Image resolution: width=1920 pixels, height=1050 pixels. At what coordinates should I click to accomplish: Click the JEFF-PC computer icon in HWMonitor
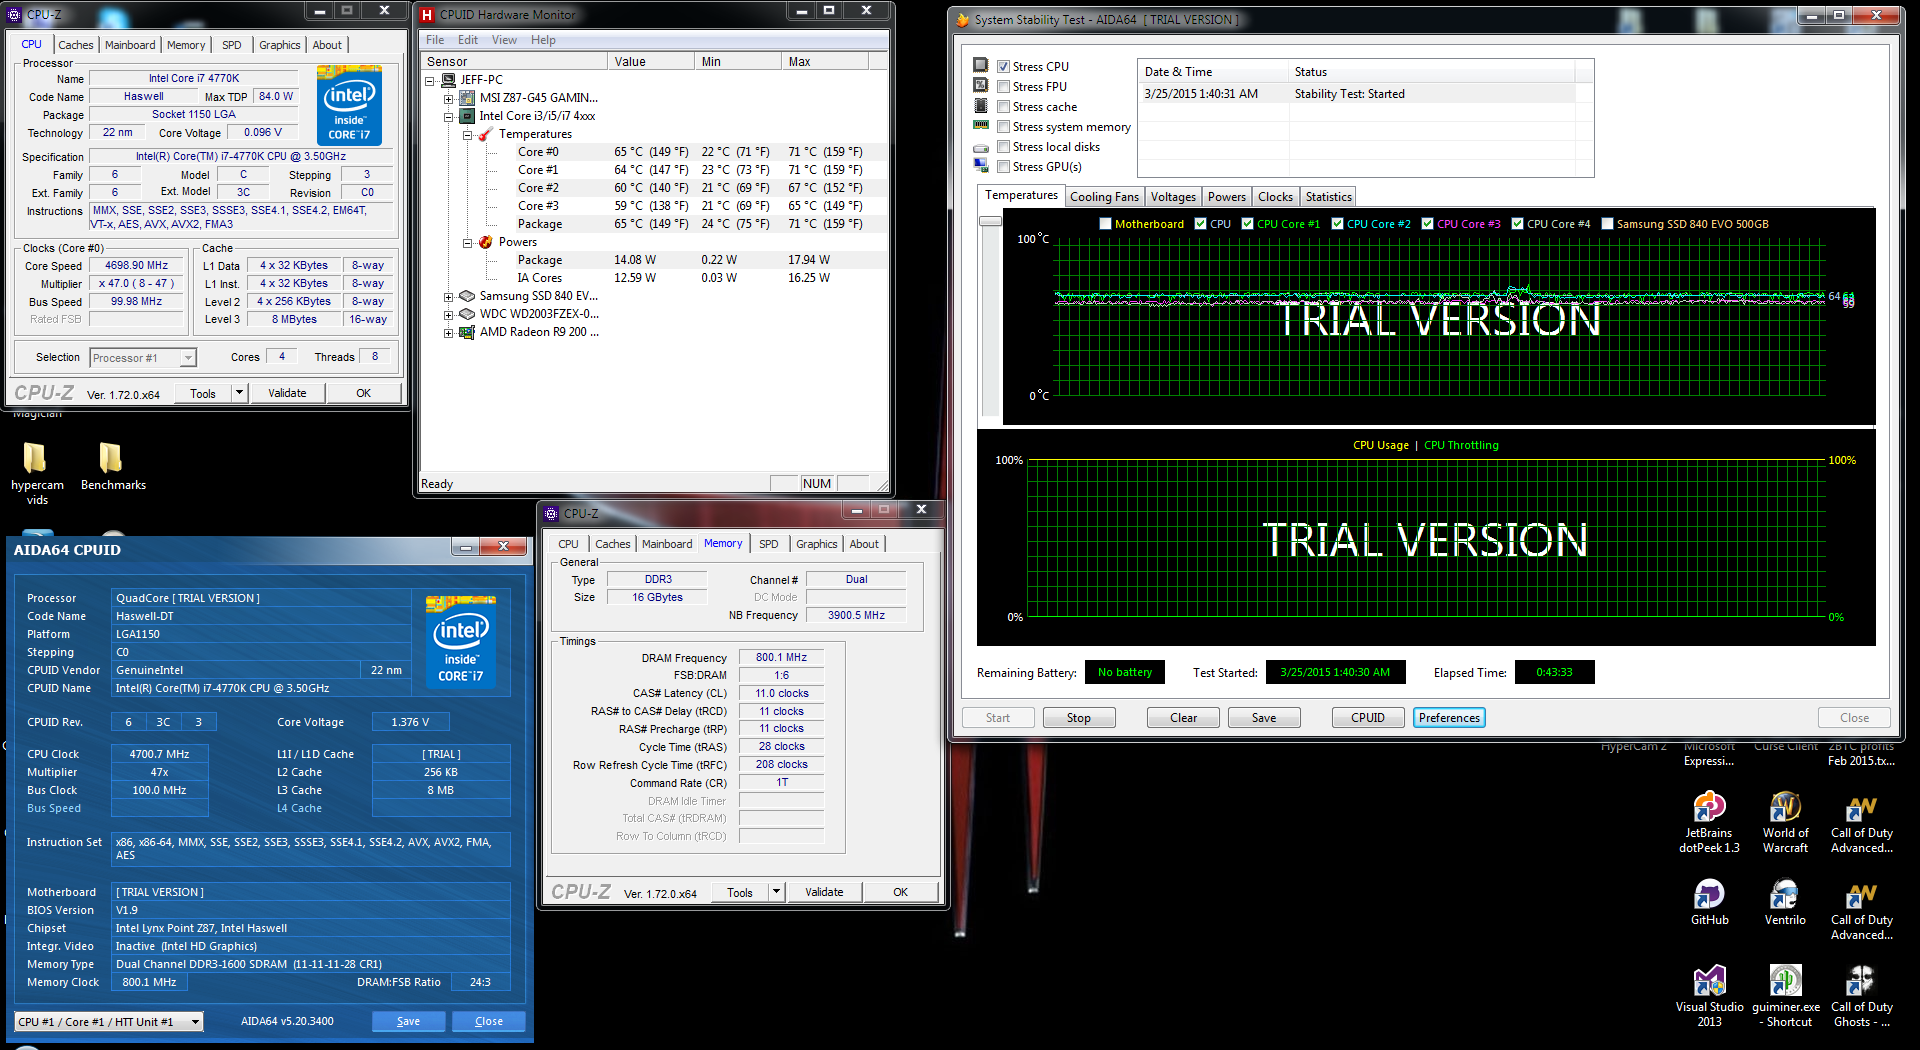[448, 80]
